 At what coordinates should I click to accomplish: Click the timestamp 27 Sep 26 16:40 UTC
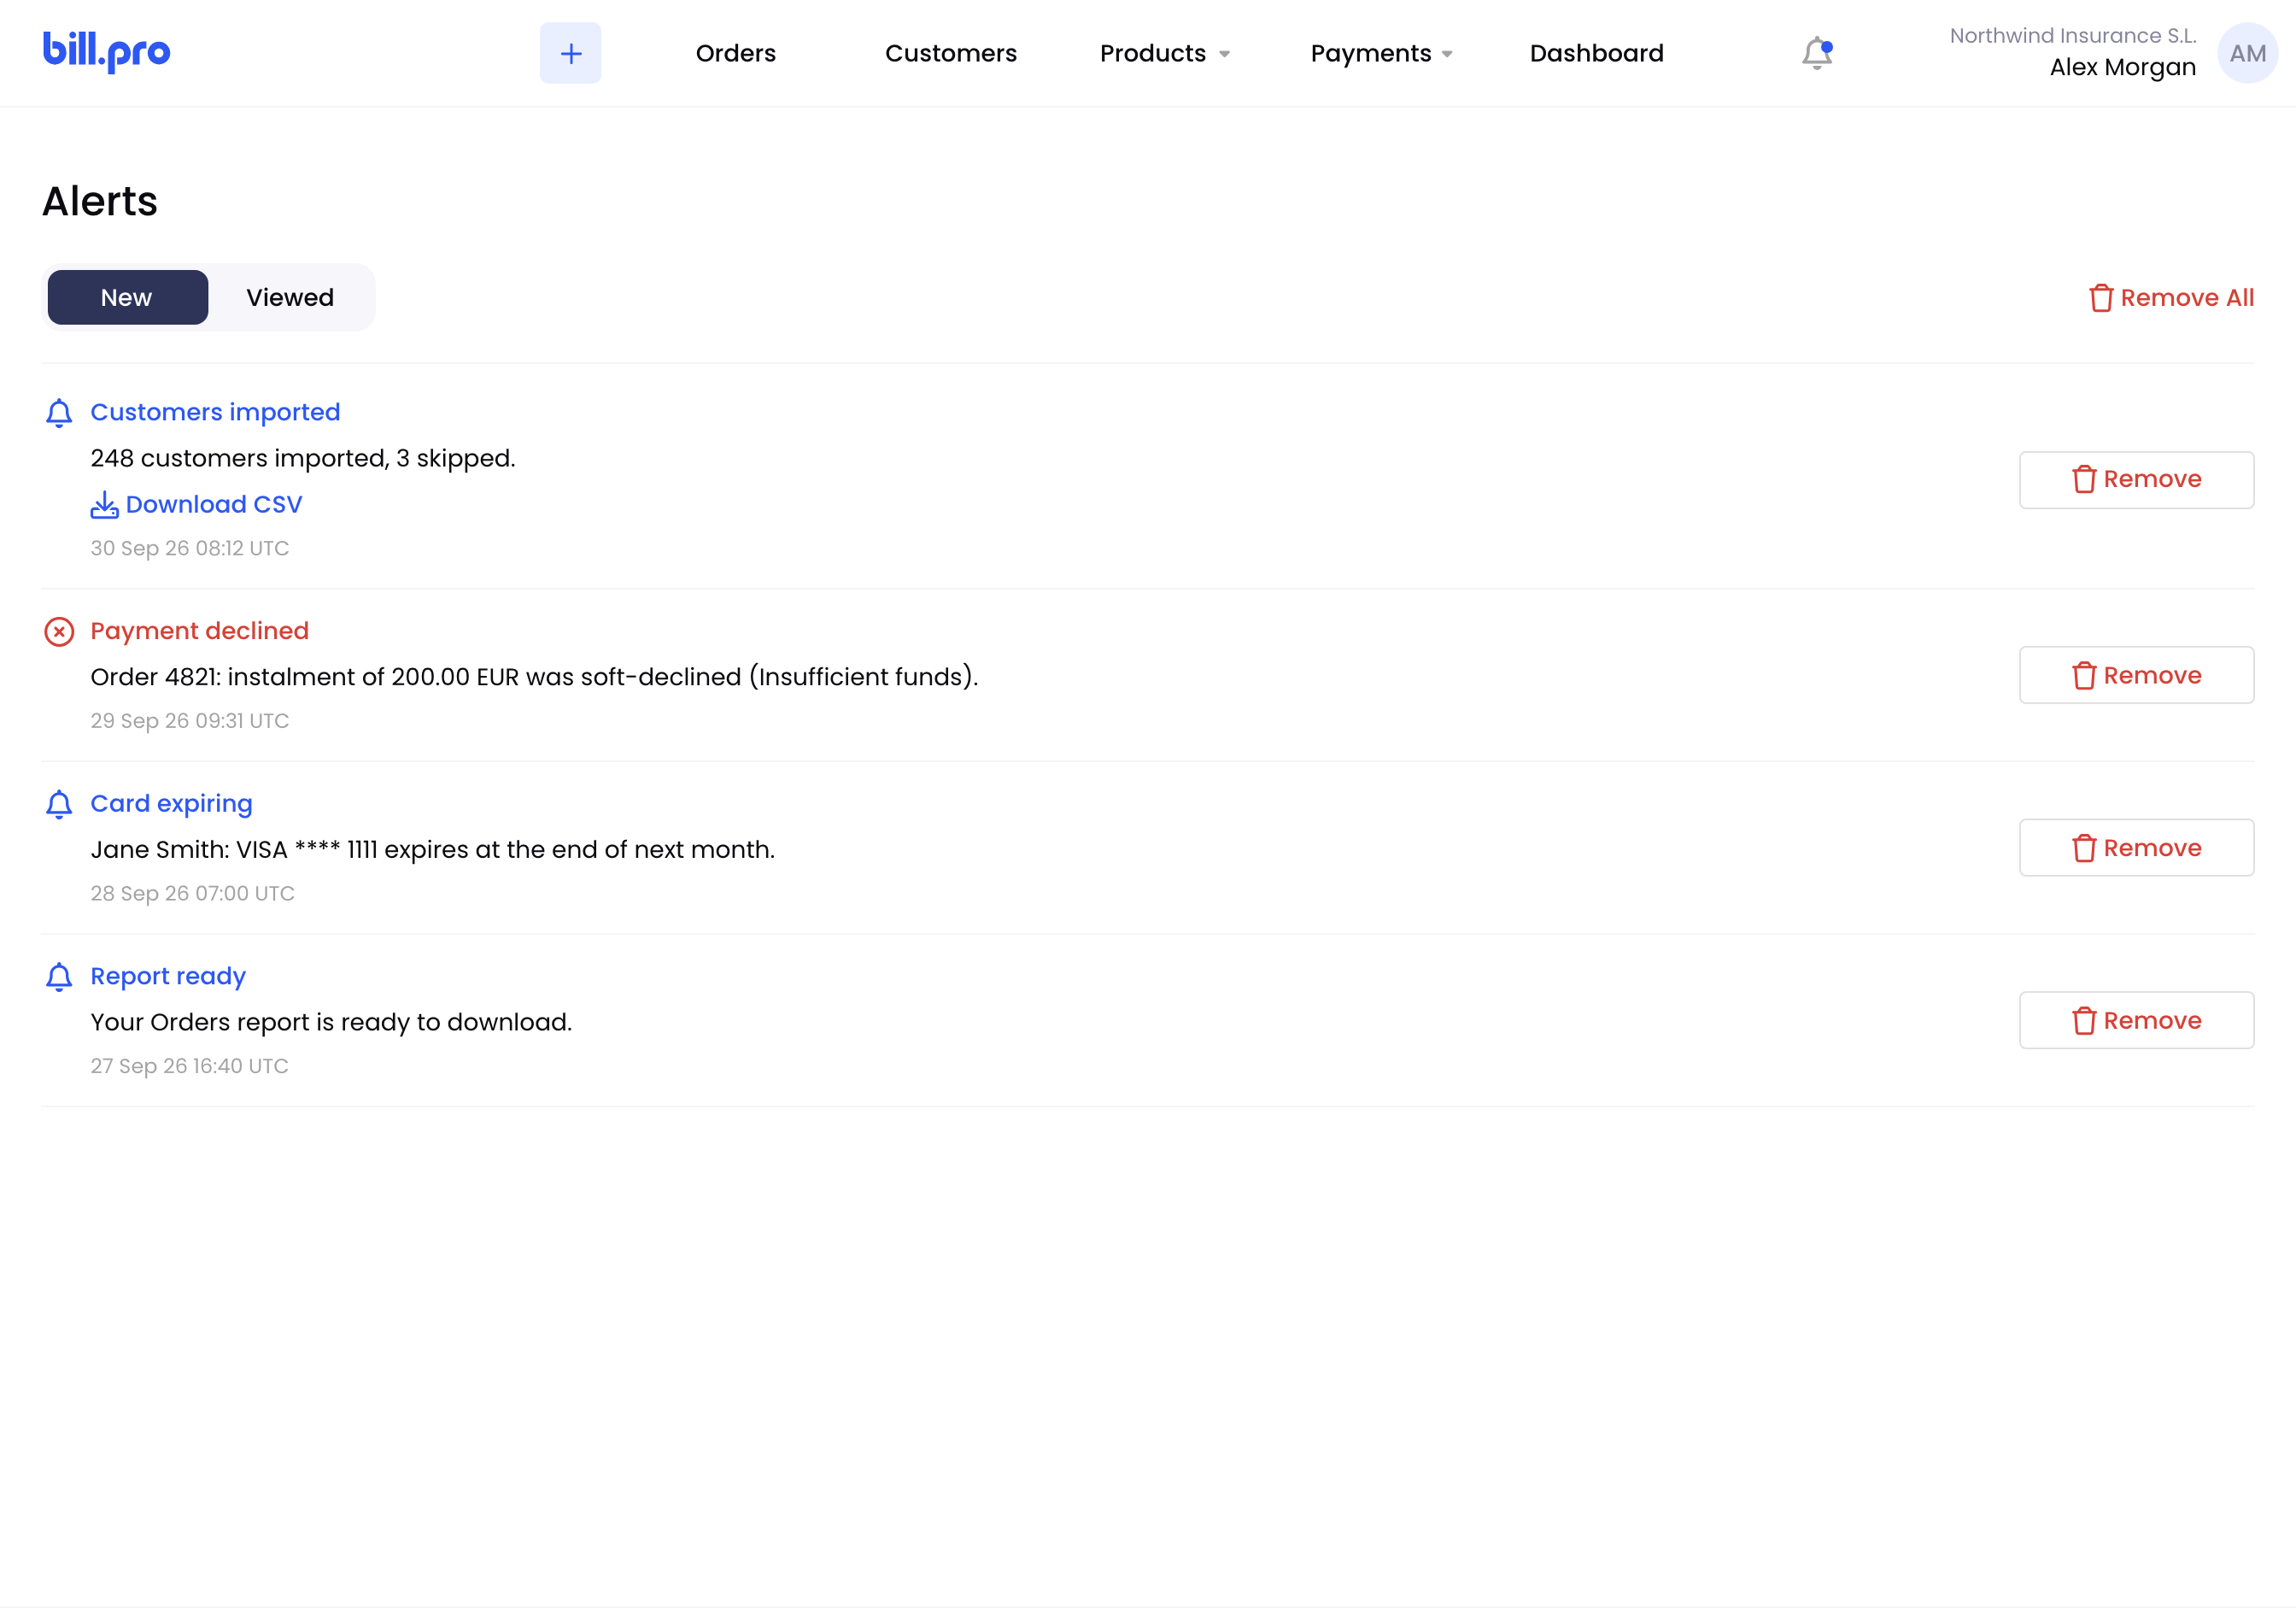point(189,1066)
